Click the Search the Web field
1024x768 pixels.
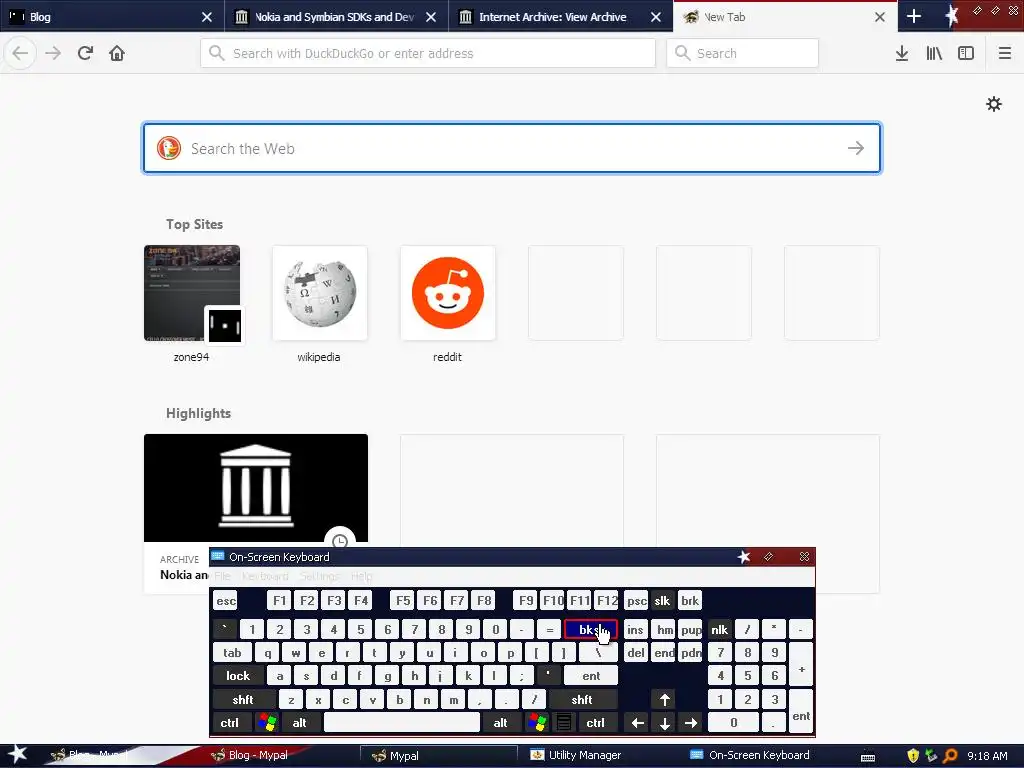tap(512, 148)
